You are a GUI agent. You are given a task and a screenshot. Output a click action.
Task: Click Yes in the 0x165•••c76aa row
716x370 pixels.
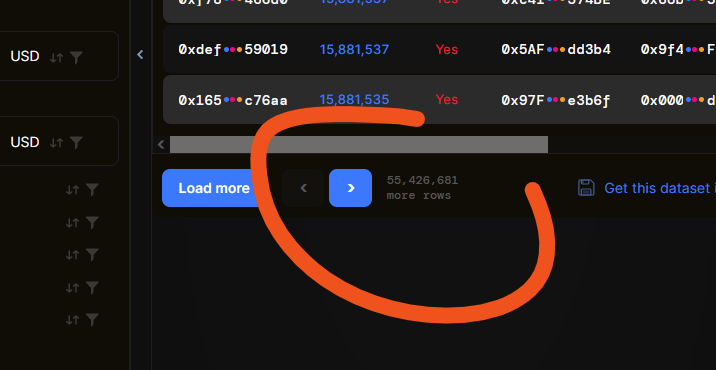(x=447, y=100)
